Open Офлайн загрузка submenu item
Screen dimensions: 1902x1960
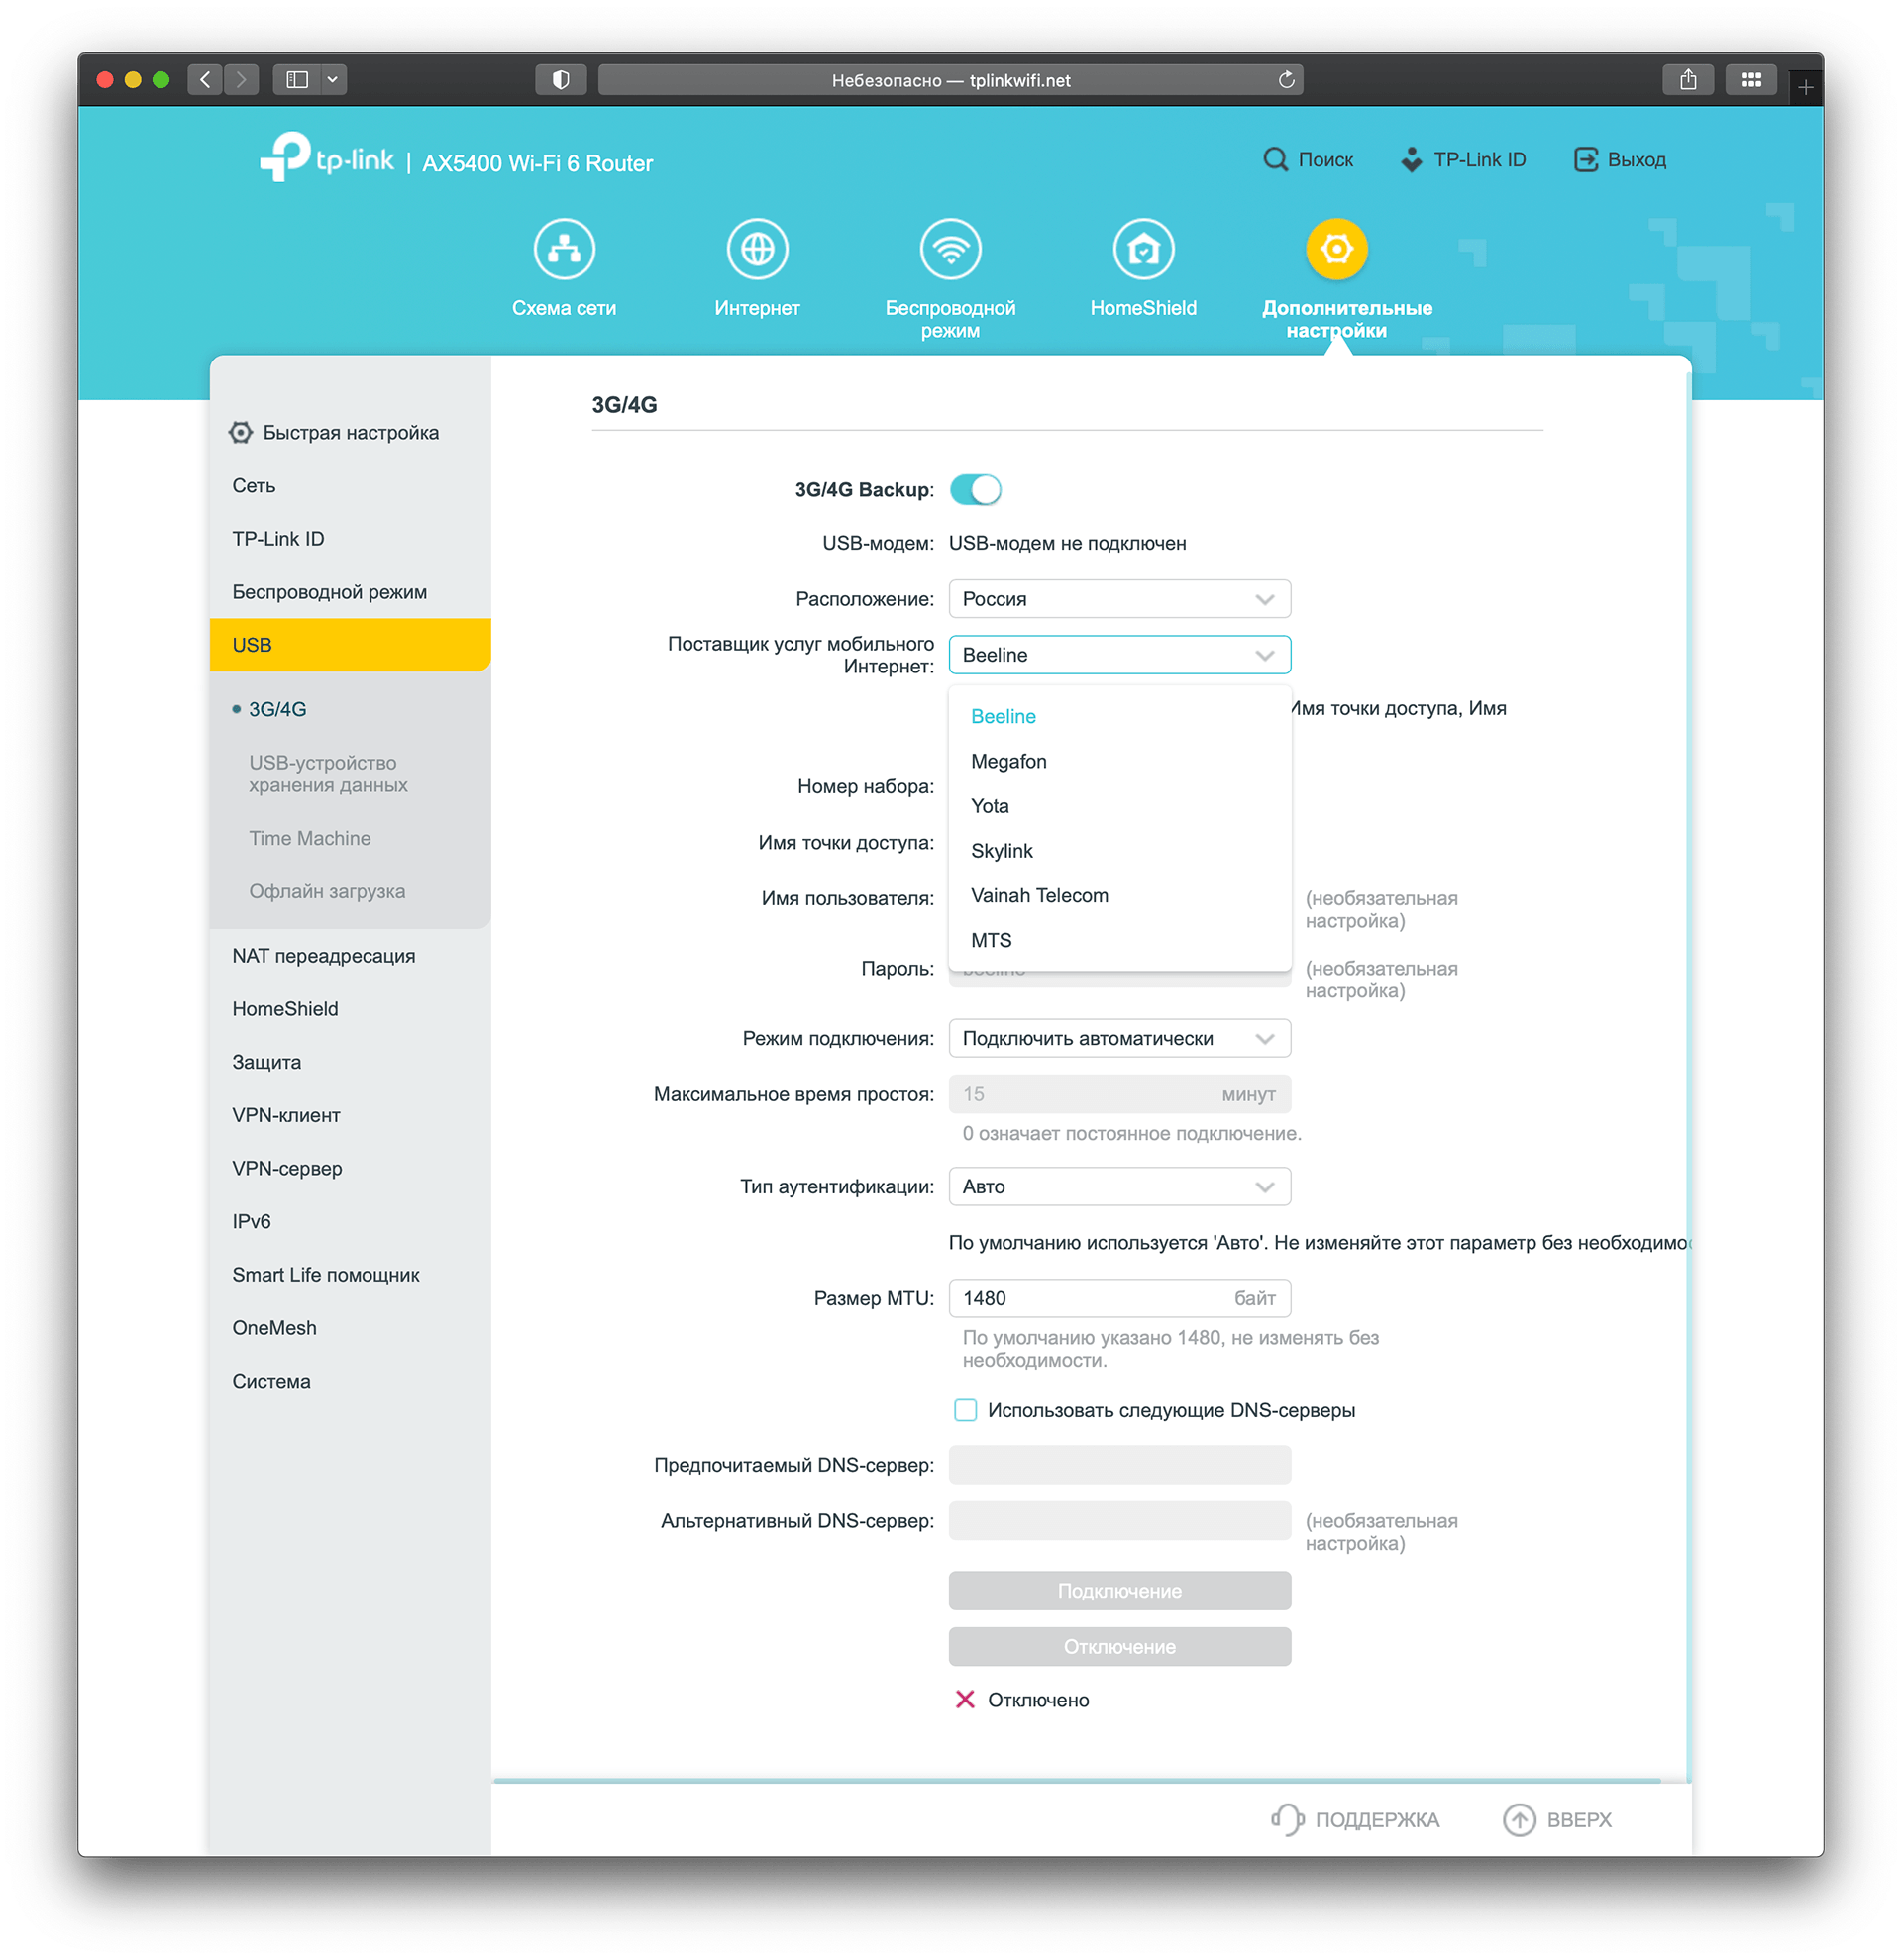(x=350, y=891)
